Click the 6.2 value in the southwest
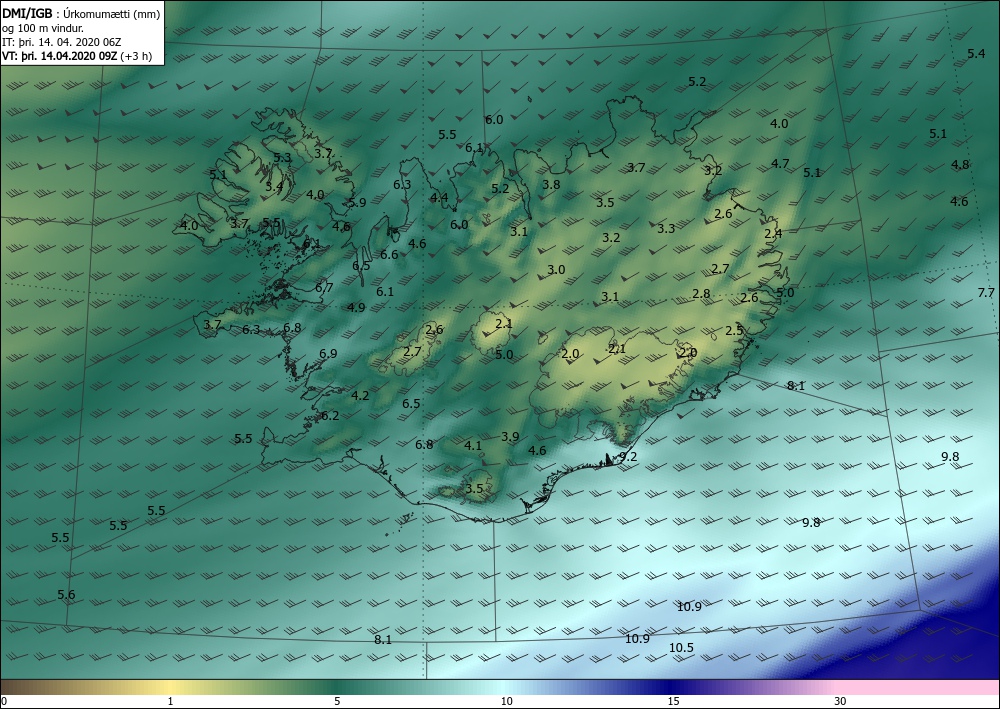Viewport: 1000px width, 709px height. [x=330, y=416]
